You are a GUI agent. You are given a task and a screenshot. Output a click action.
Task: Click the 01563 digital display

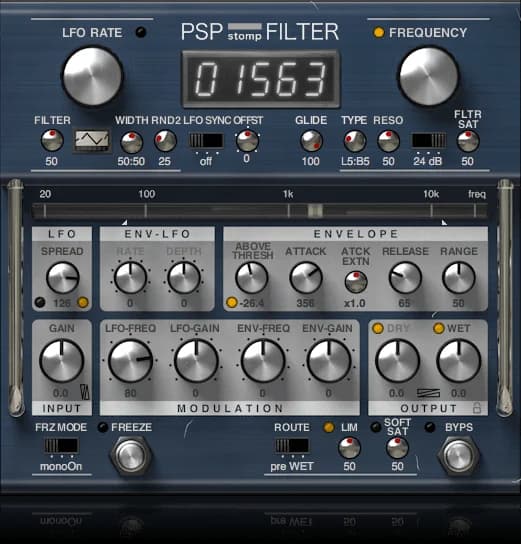[260, 78]
